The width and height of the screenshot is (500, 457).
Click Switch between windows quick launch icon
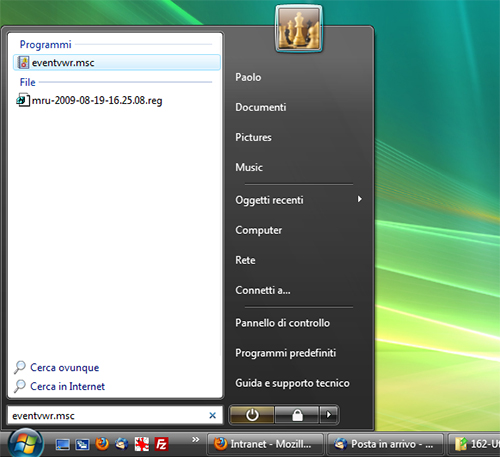click(x=82, y=444)
